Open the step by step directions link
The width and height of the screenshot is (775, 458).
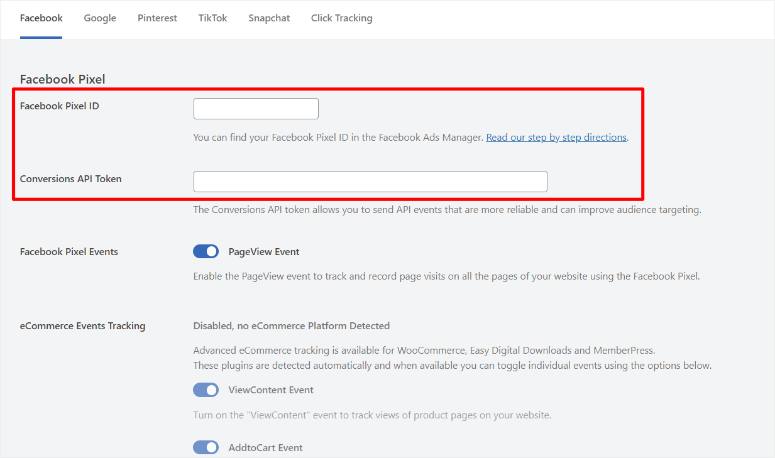coord(556,137)
